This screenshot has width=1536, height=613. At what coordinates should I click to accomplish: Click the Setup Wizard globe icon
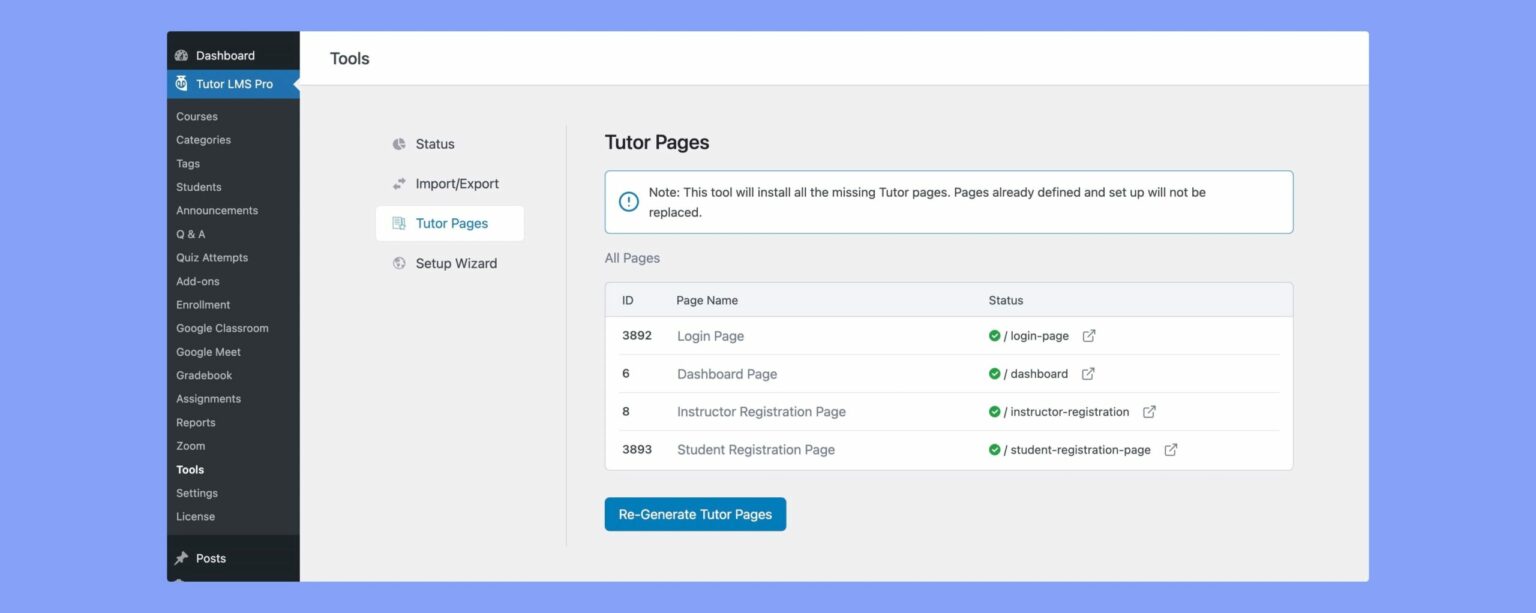pos(399,263)
